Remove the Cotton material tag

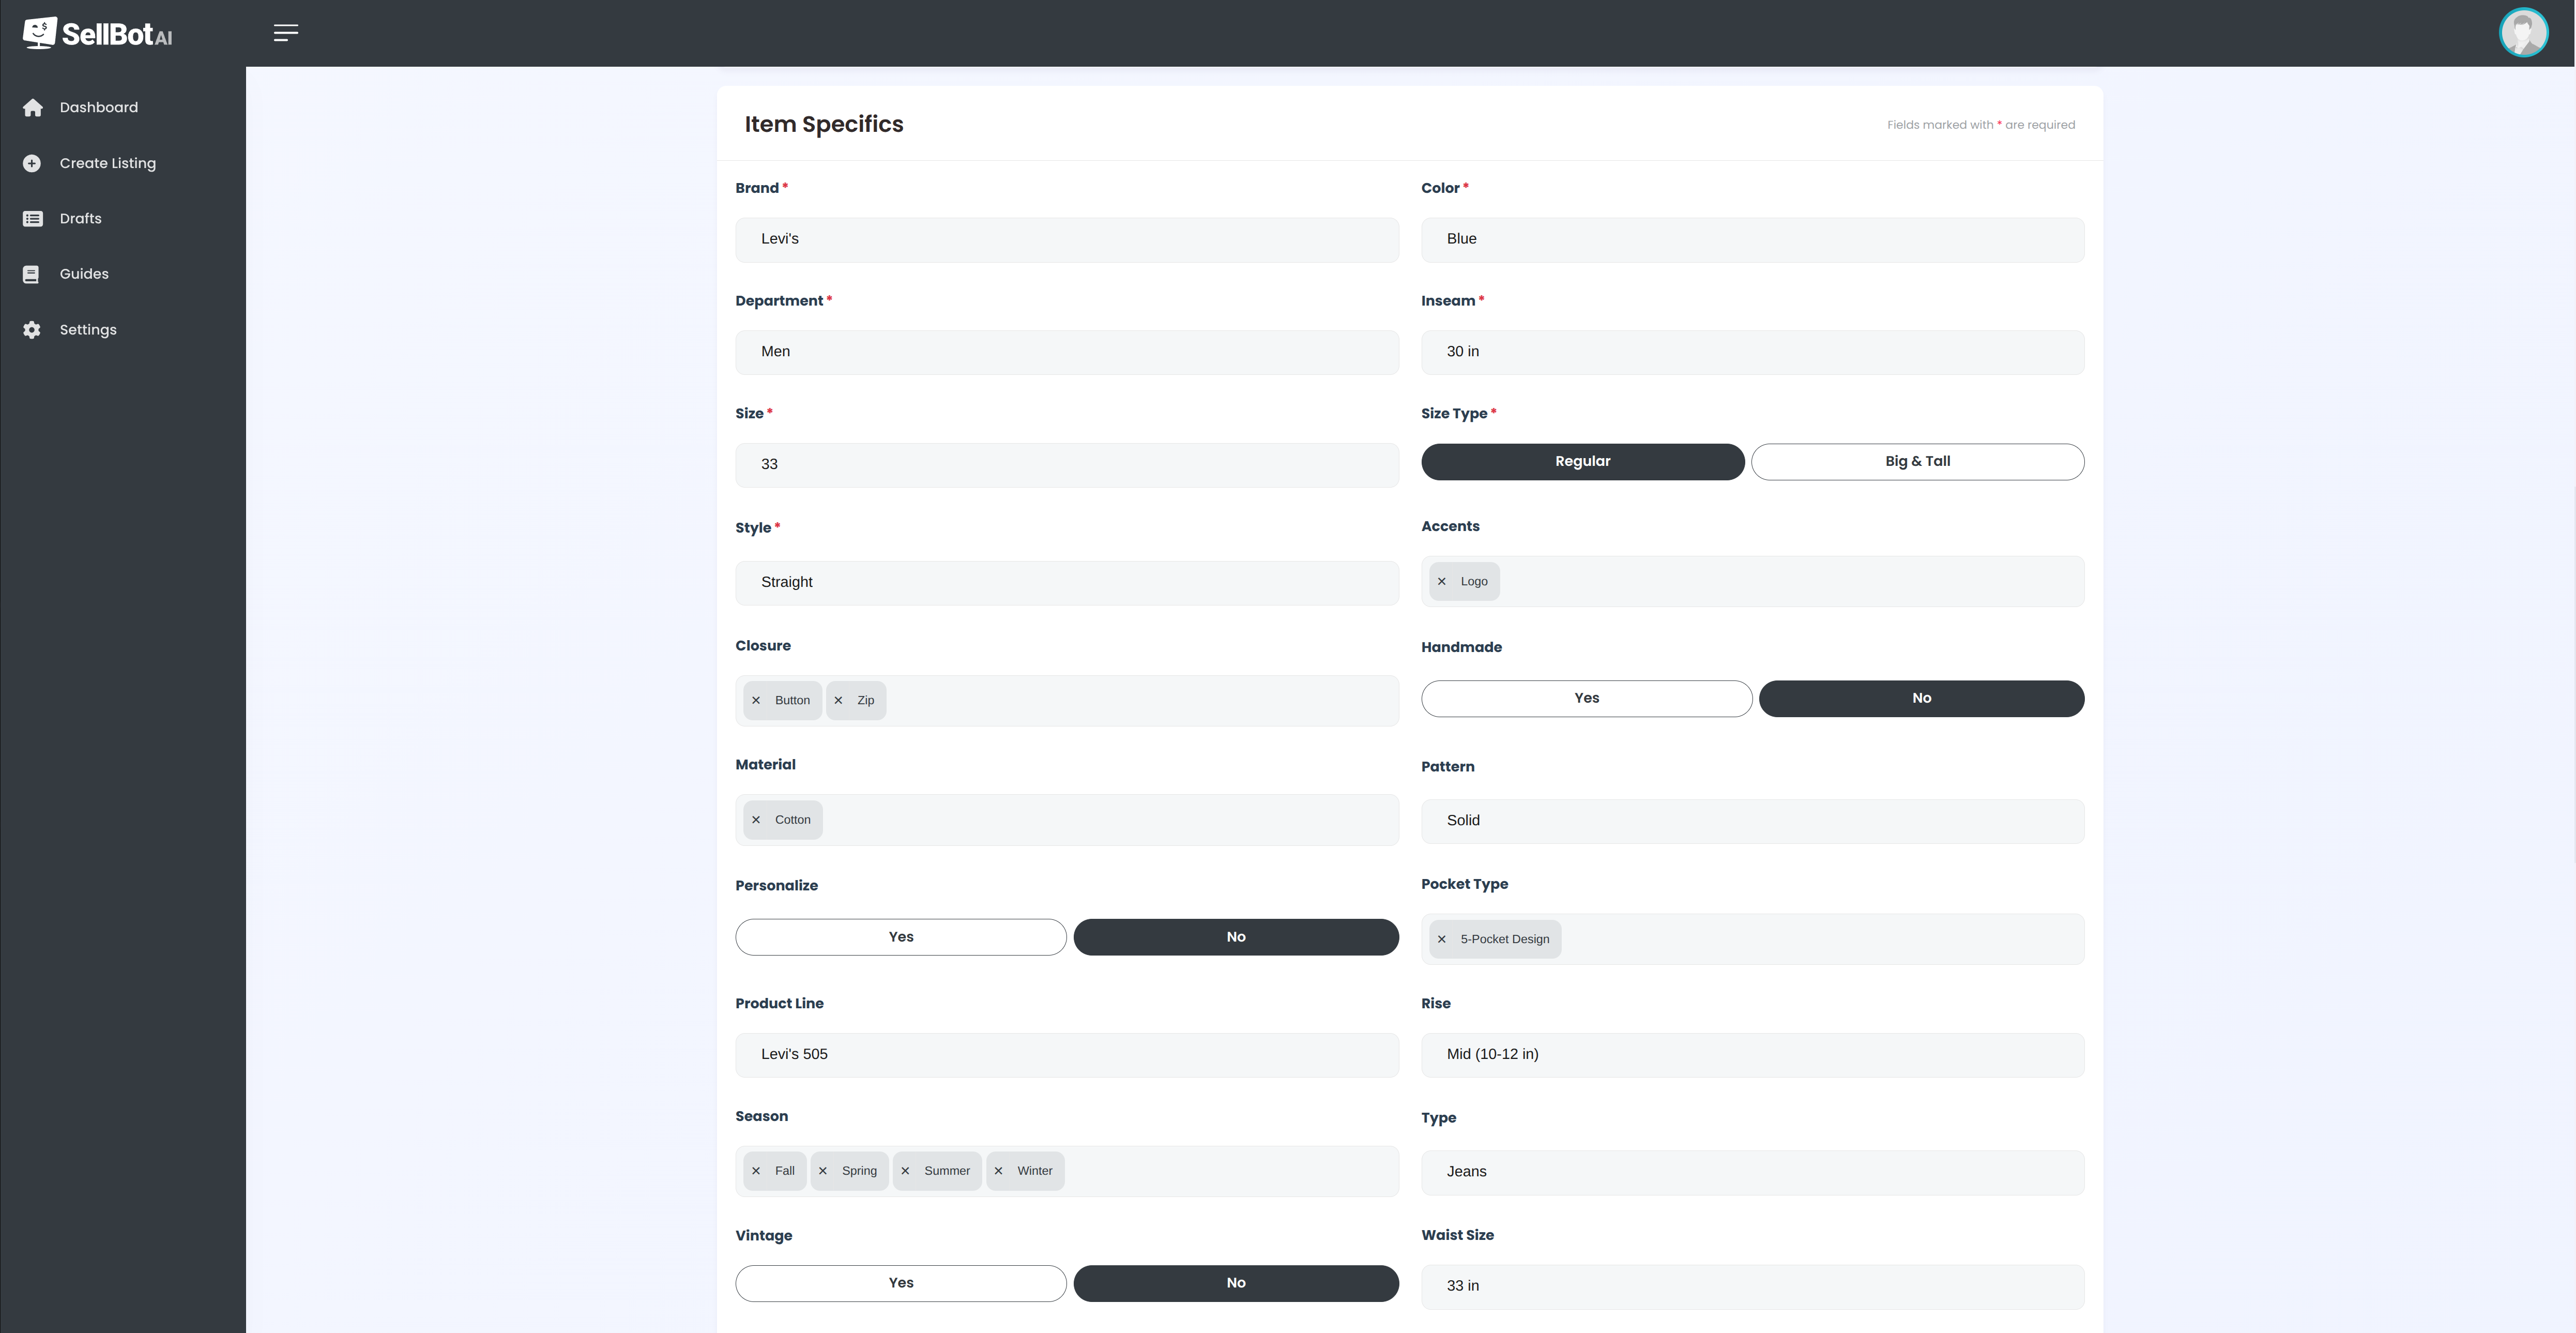tap(756, 820)
